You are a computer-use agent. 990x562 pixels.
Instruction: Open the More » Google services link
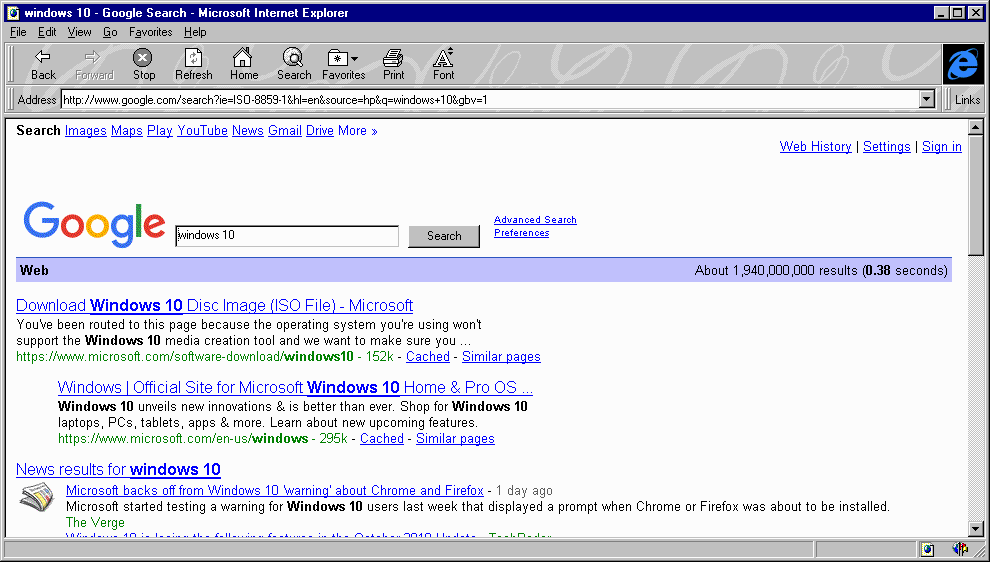click(x=357, y=131)
